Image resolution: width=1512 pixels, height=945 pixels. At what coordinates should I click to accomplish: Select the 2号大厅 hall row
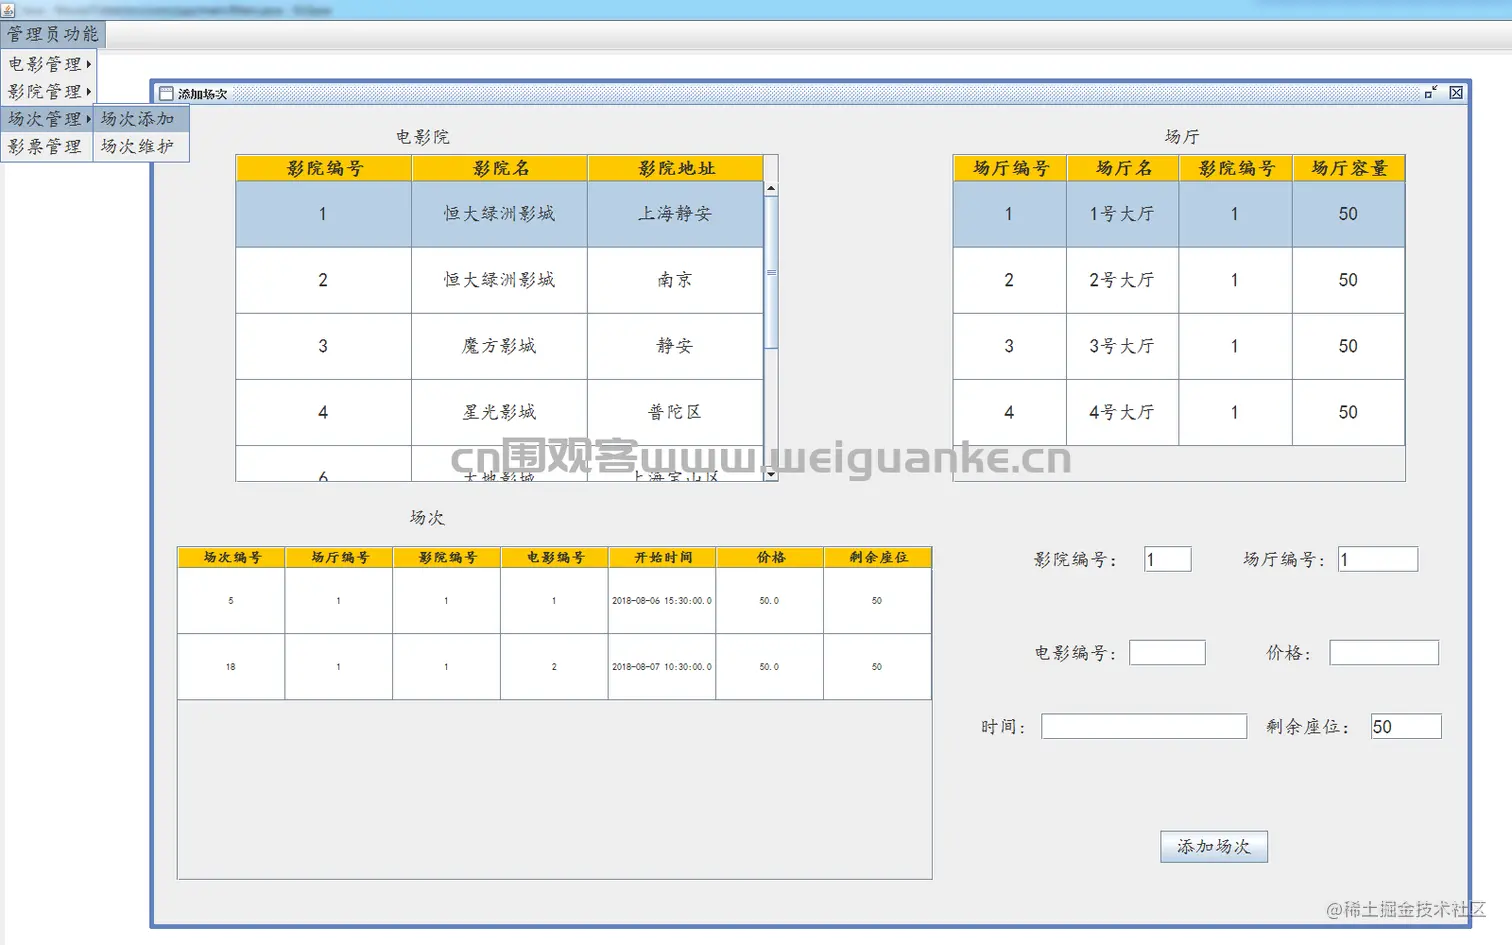1179,280
